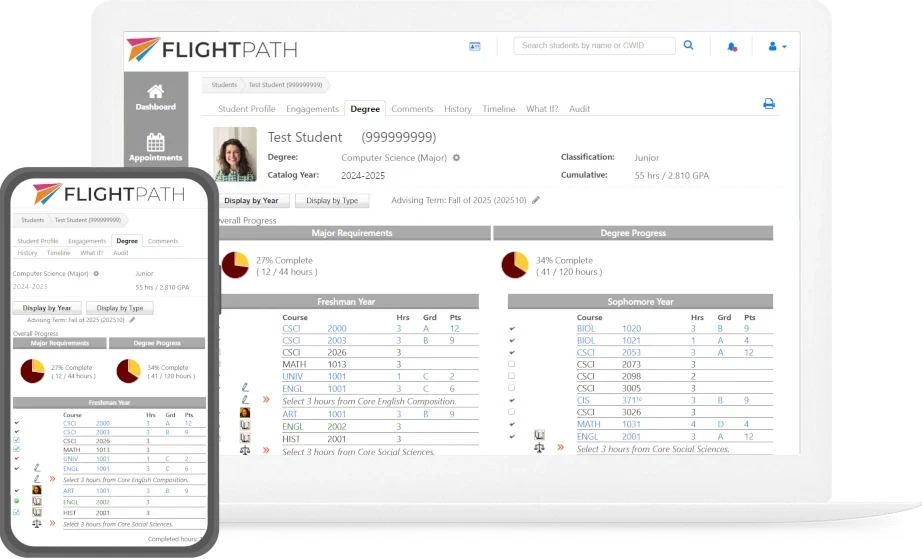Click scales icon in Sophomore Year Social Sciences row

[x=539, y=447]
